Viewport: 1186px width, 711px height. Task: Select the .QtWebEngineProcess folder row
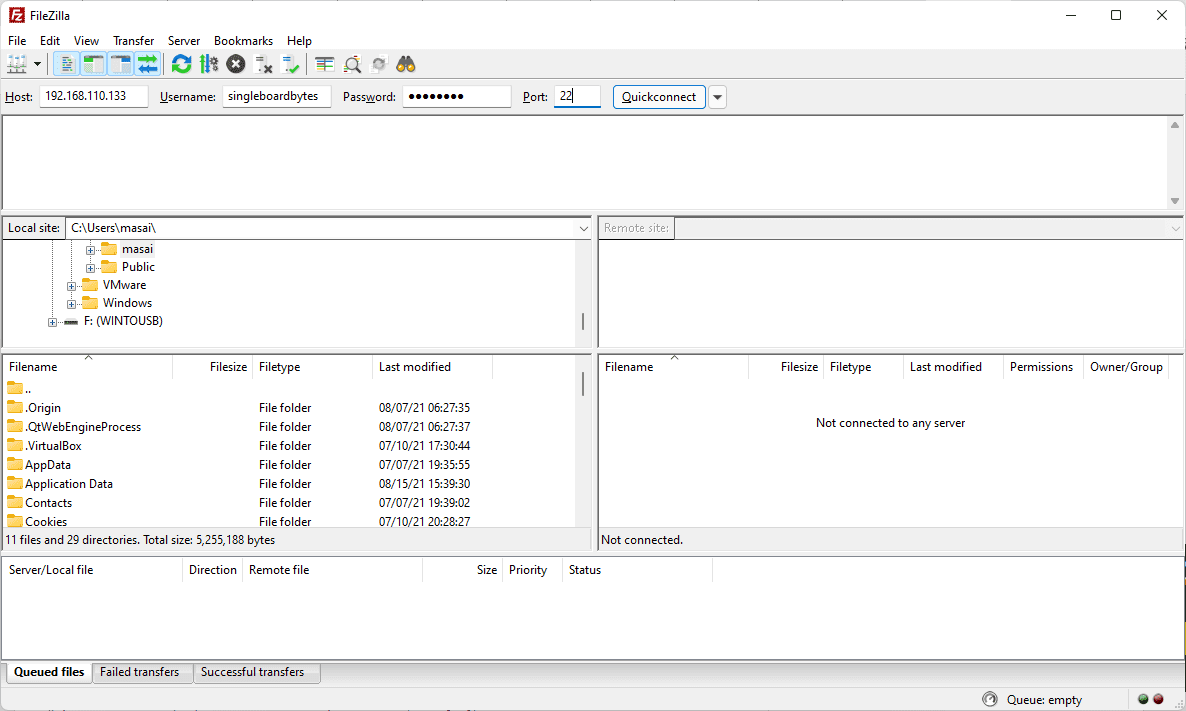[x=290, y=427]
